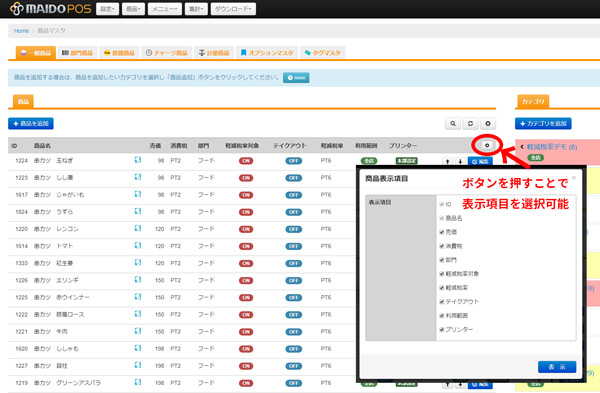Click the blue icon in row 1223
The width and height of the screenshot is (600, 393).
point(138,177)
